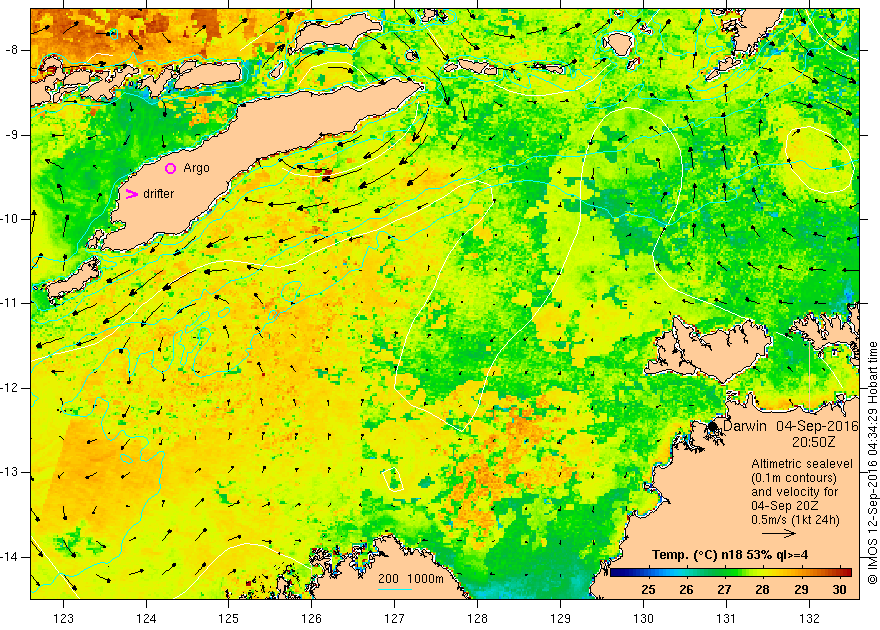Click longitude axis label 129
Viewport: 880px width, 630px height.
(x=561, y=618)
